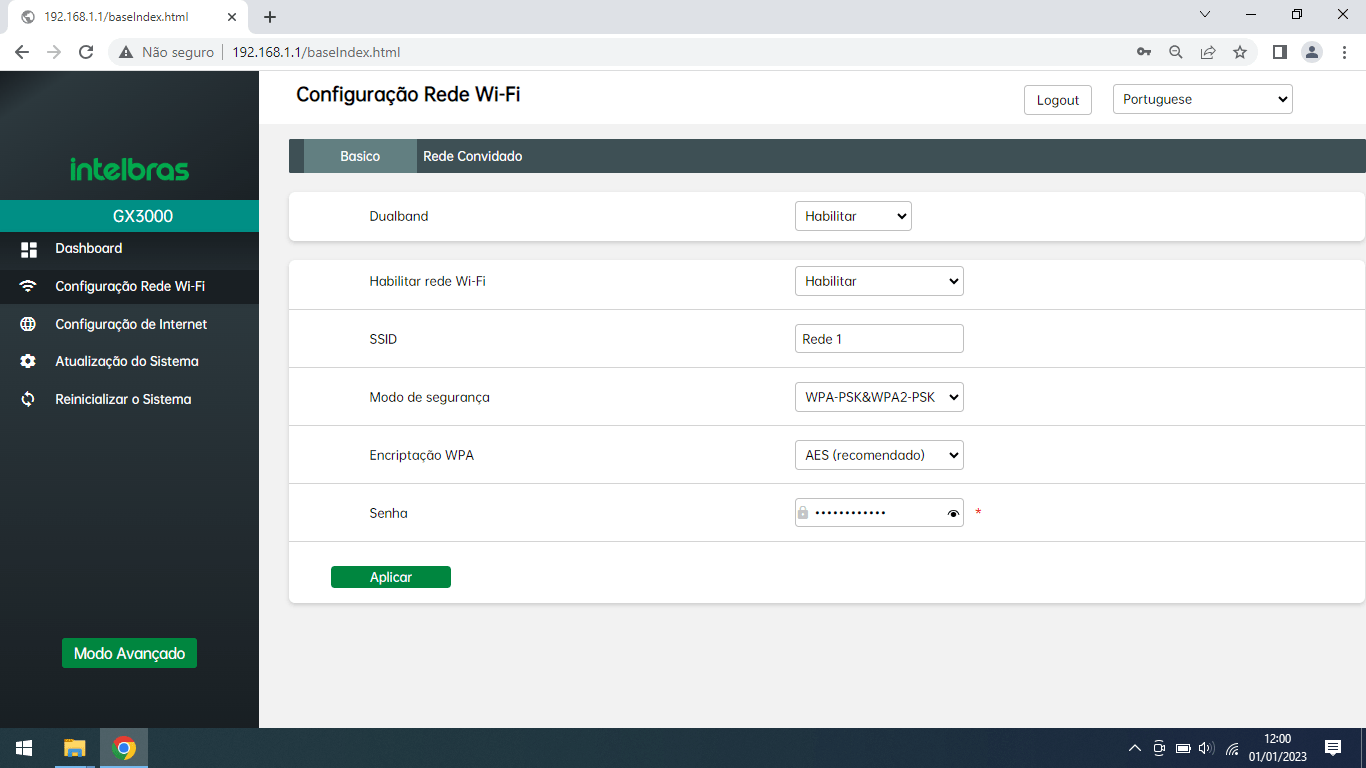Click the Senha label
The image size is (1366, 768).
pos(389,513)
